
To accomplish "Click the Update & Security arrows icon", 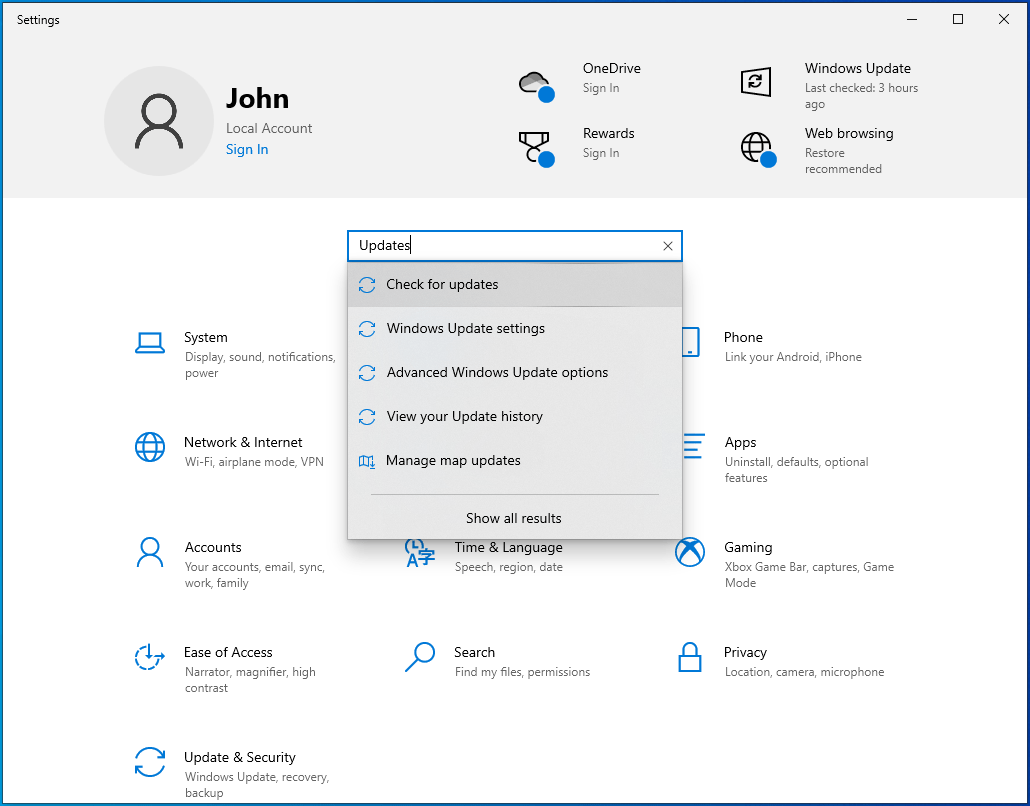I will 150,762.
